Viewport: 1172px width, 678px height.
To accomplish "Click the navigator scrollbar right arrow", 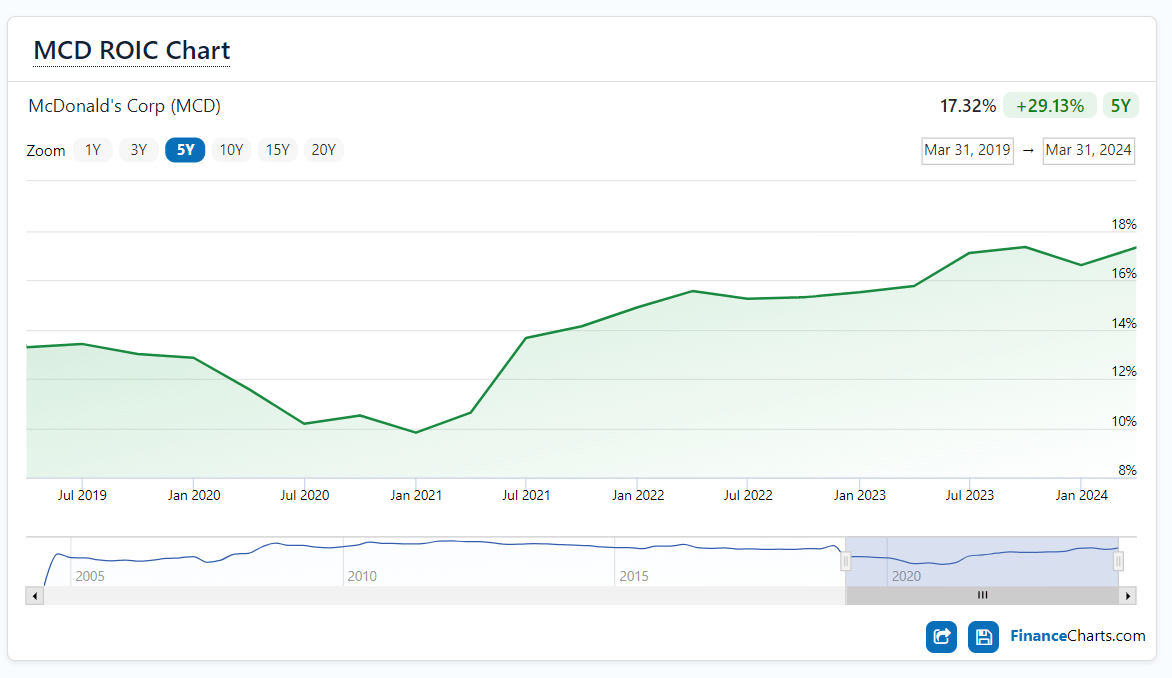I will 1128,595.
